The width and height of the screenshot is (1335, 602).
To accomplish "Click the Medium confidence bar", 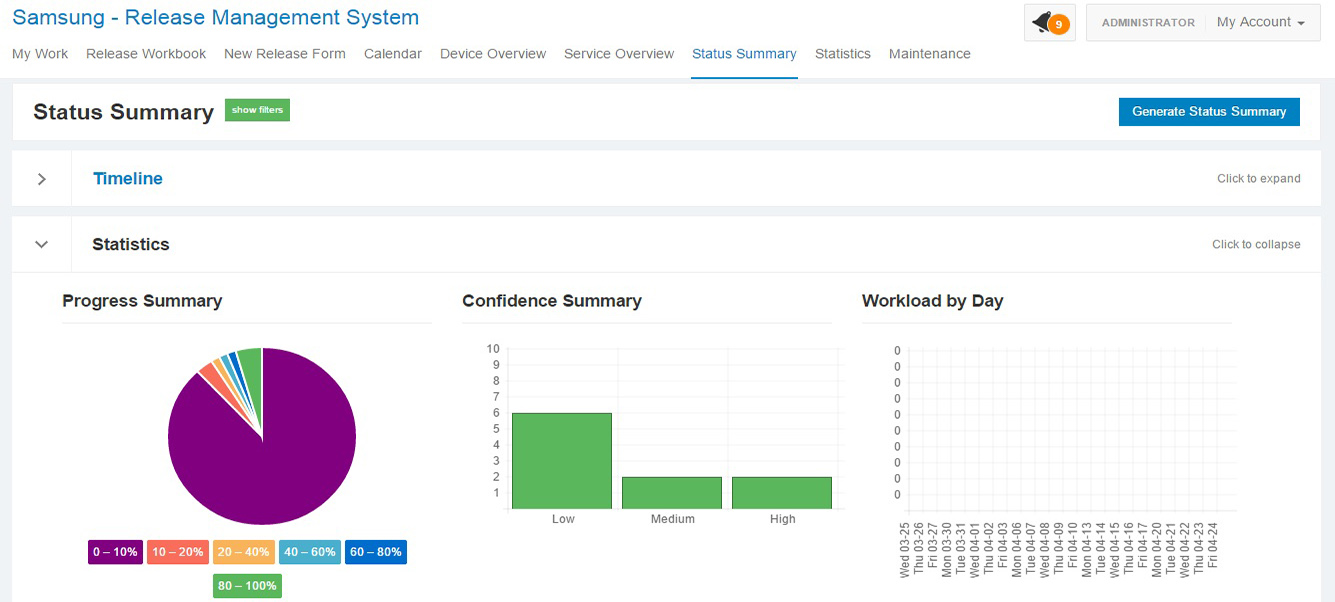I will coord(672,493).
